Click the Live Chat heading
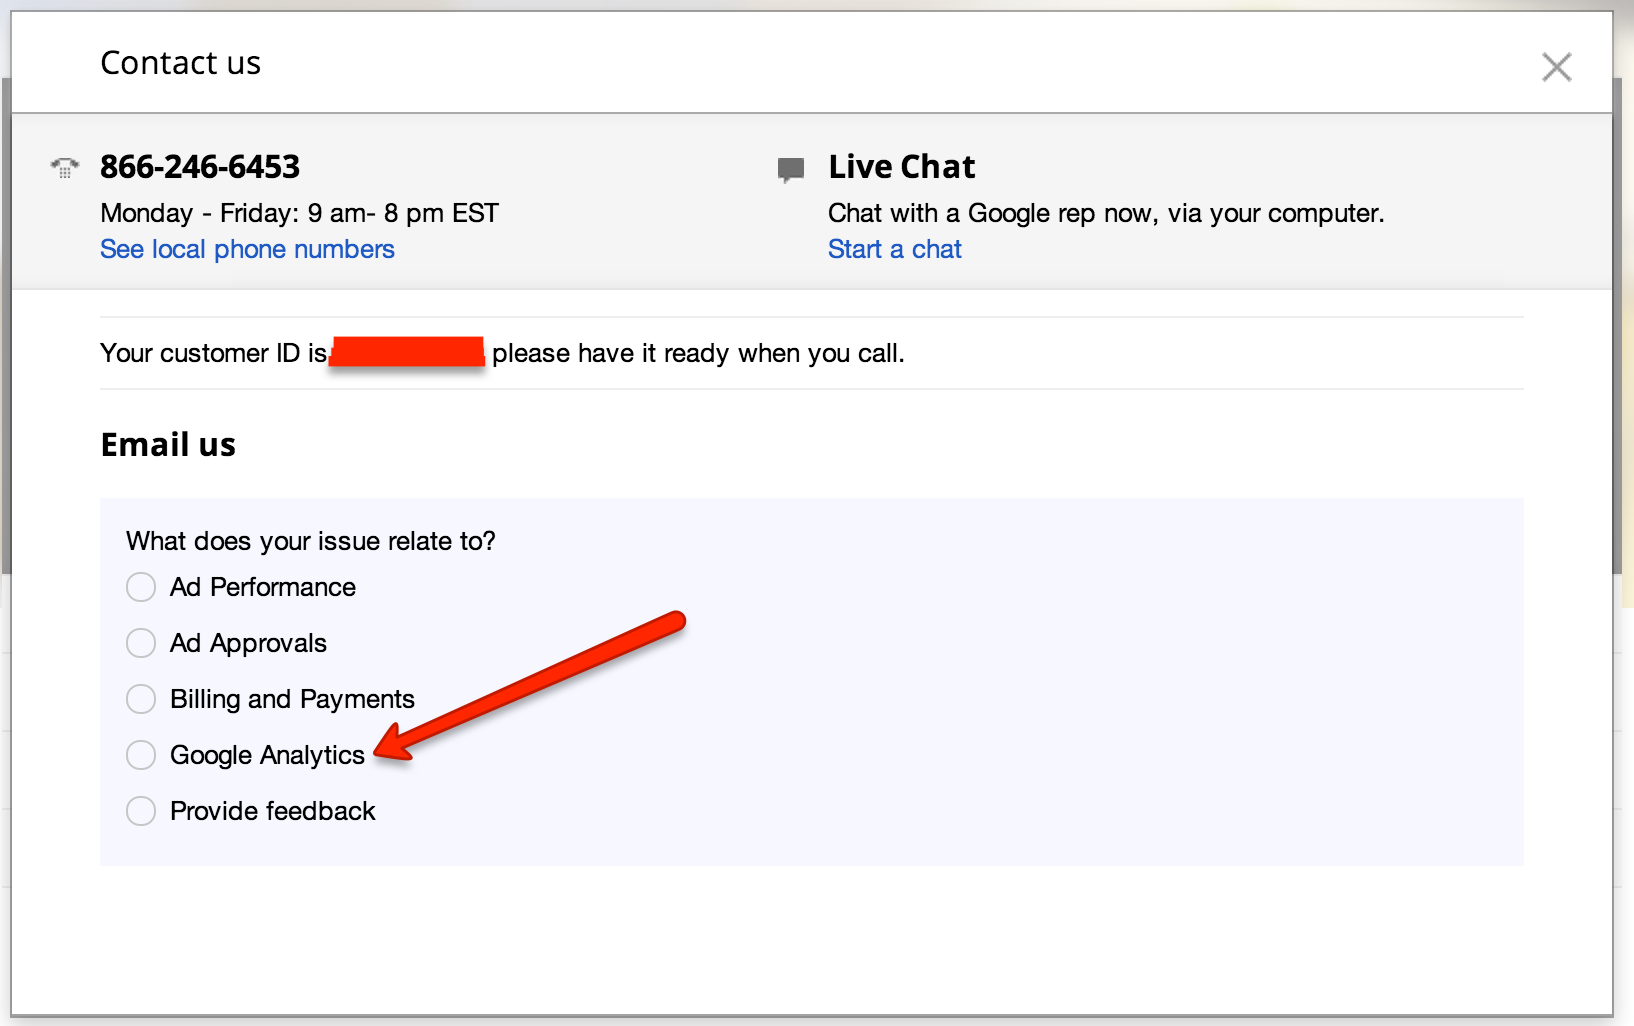 coord(901,167)
